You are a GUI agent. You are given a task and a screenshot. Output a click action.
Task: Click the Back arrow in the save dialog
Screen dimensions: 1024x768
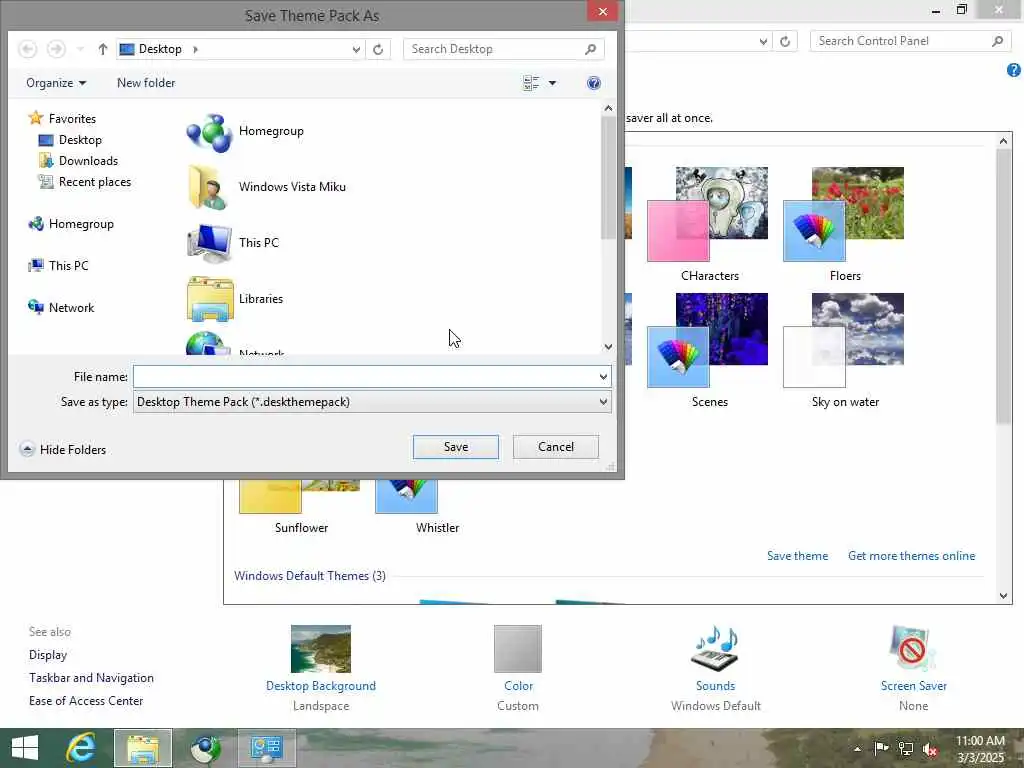(x=27, y=49)
